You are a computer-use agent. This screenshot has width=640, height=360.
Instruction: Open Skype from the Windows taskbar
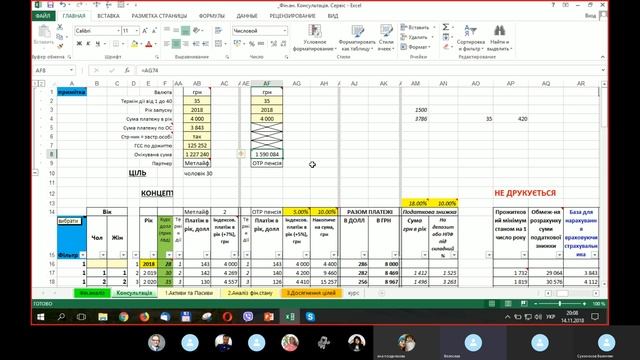pos(310,317)
